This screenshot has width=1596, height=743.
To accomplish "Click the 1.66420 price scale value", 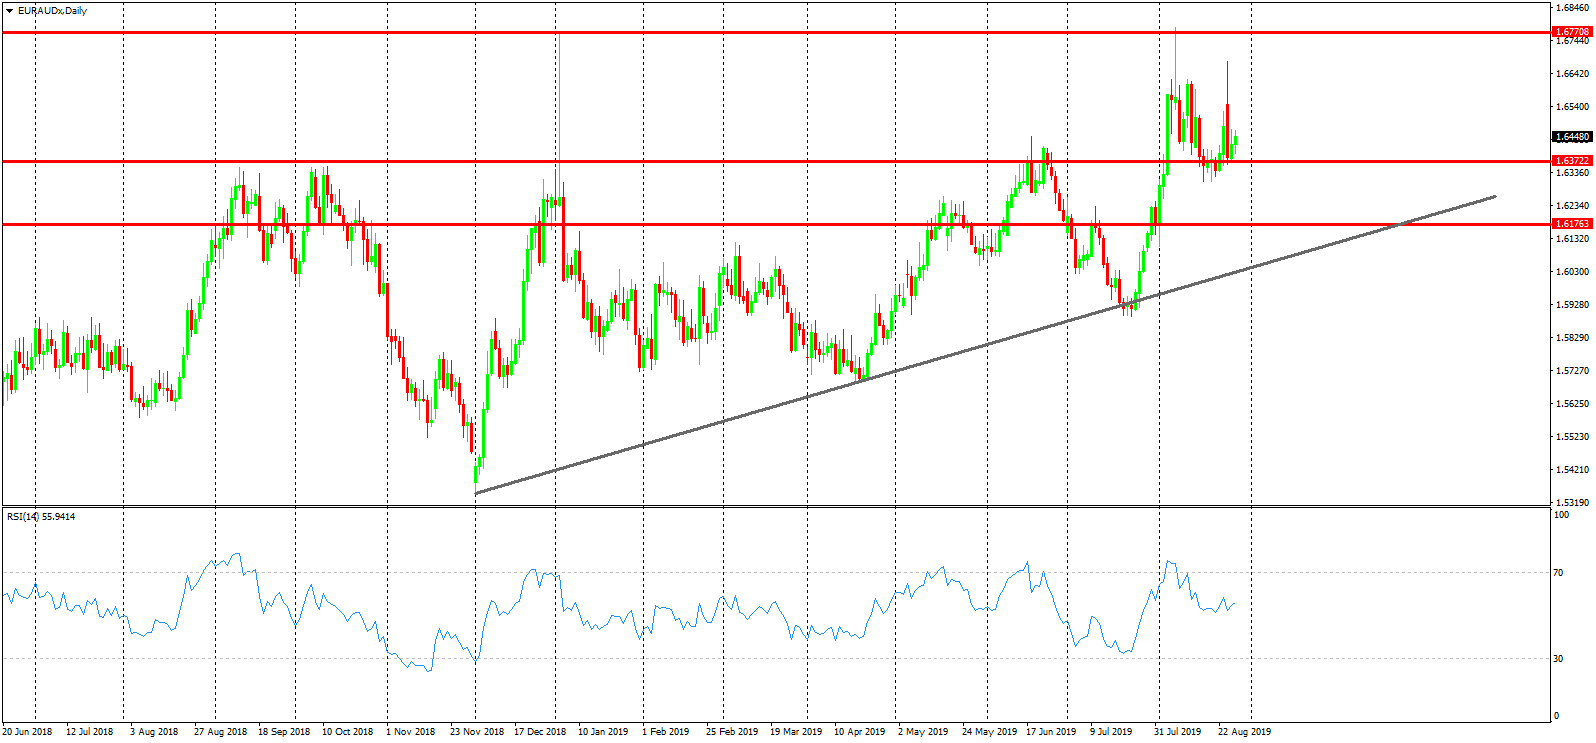I will click(1572, 74).
